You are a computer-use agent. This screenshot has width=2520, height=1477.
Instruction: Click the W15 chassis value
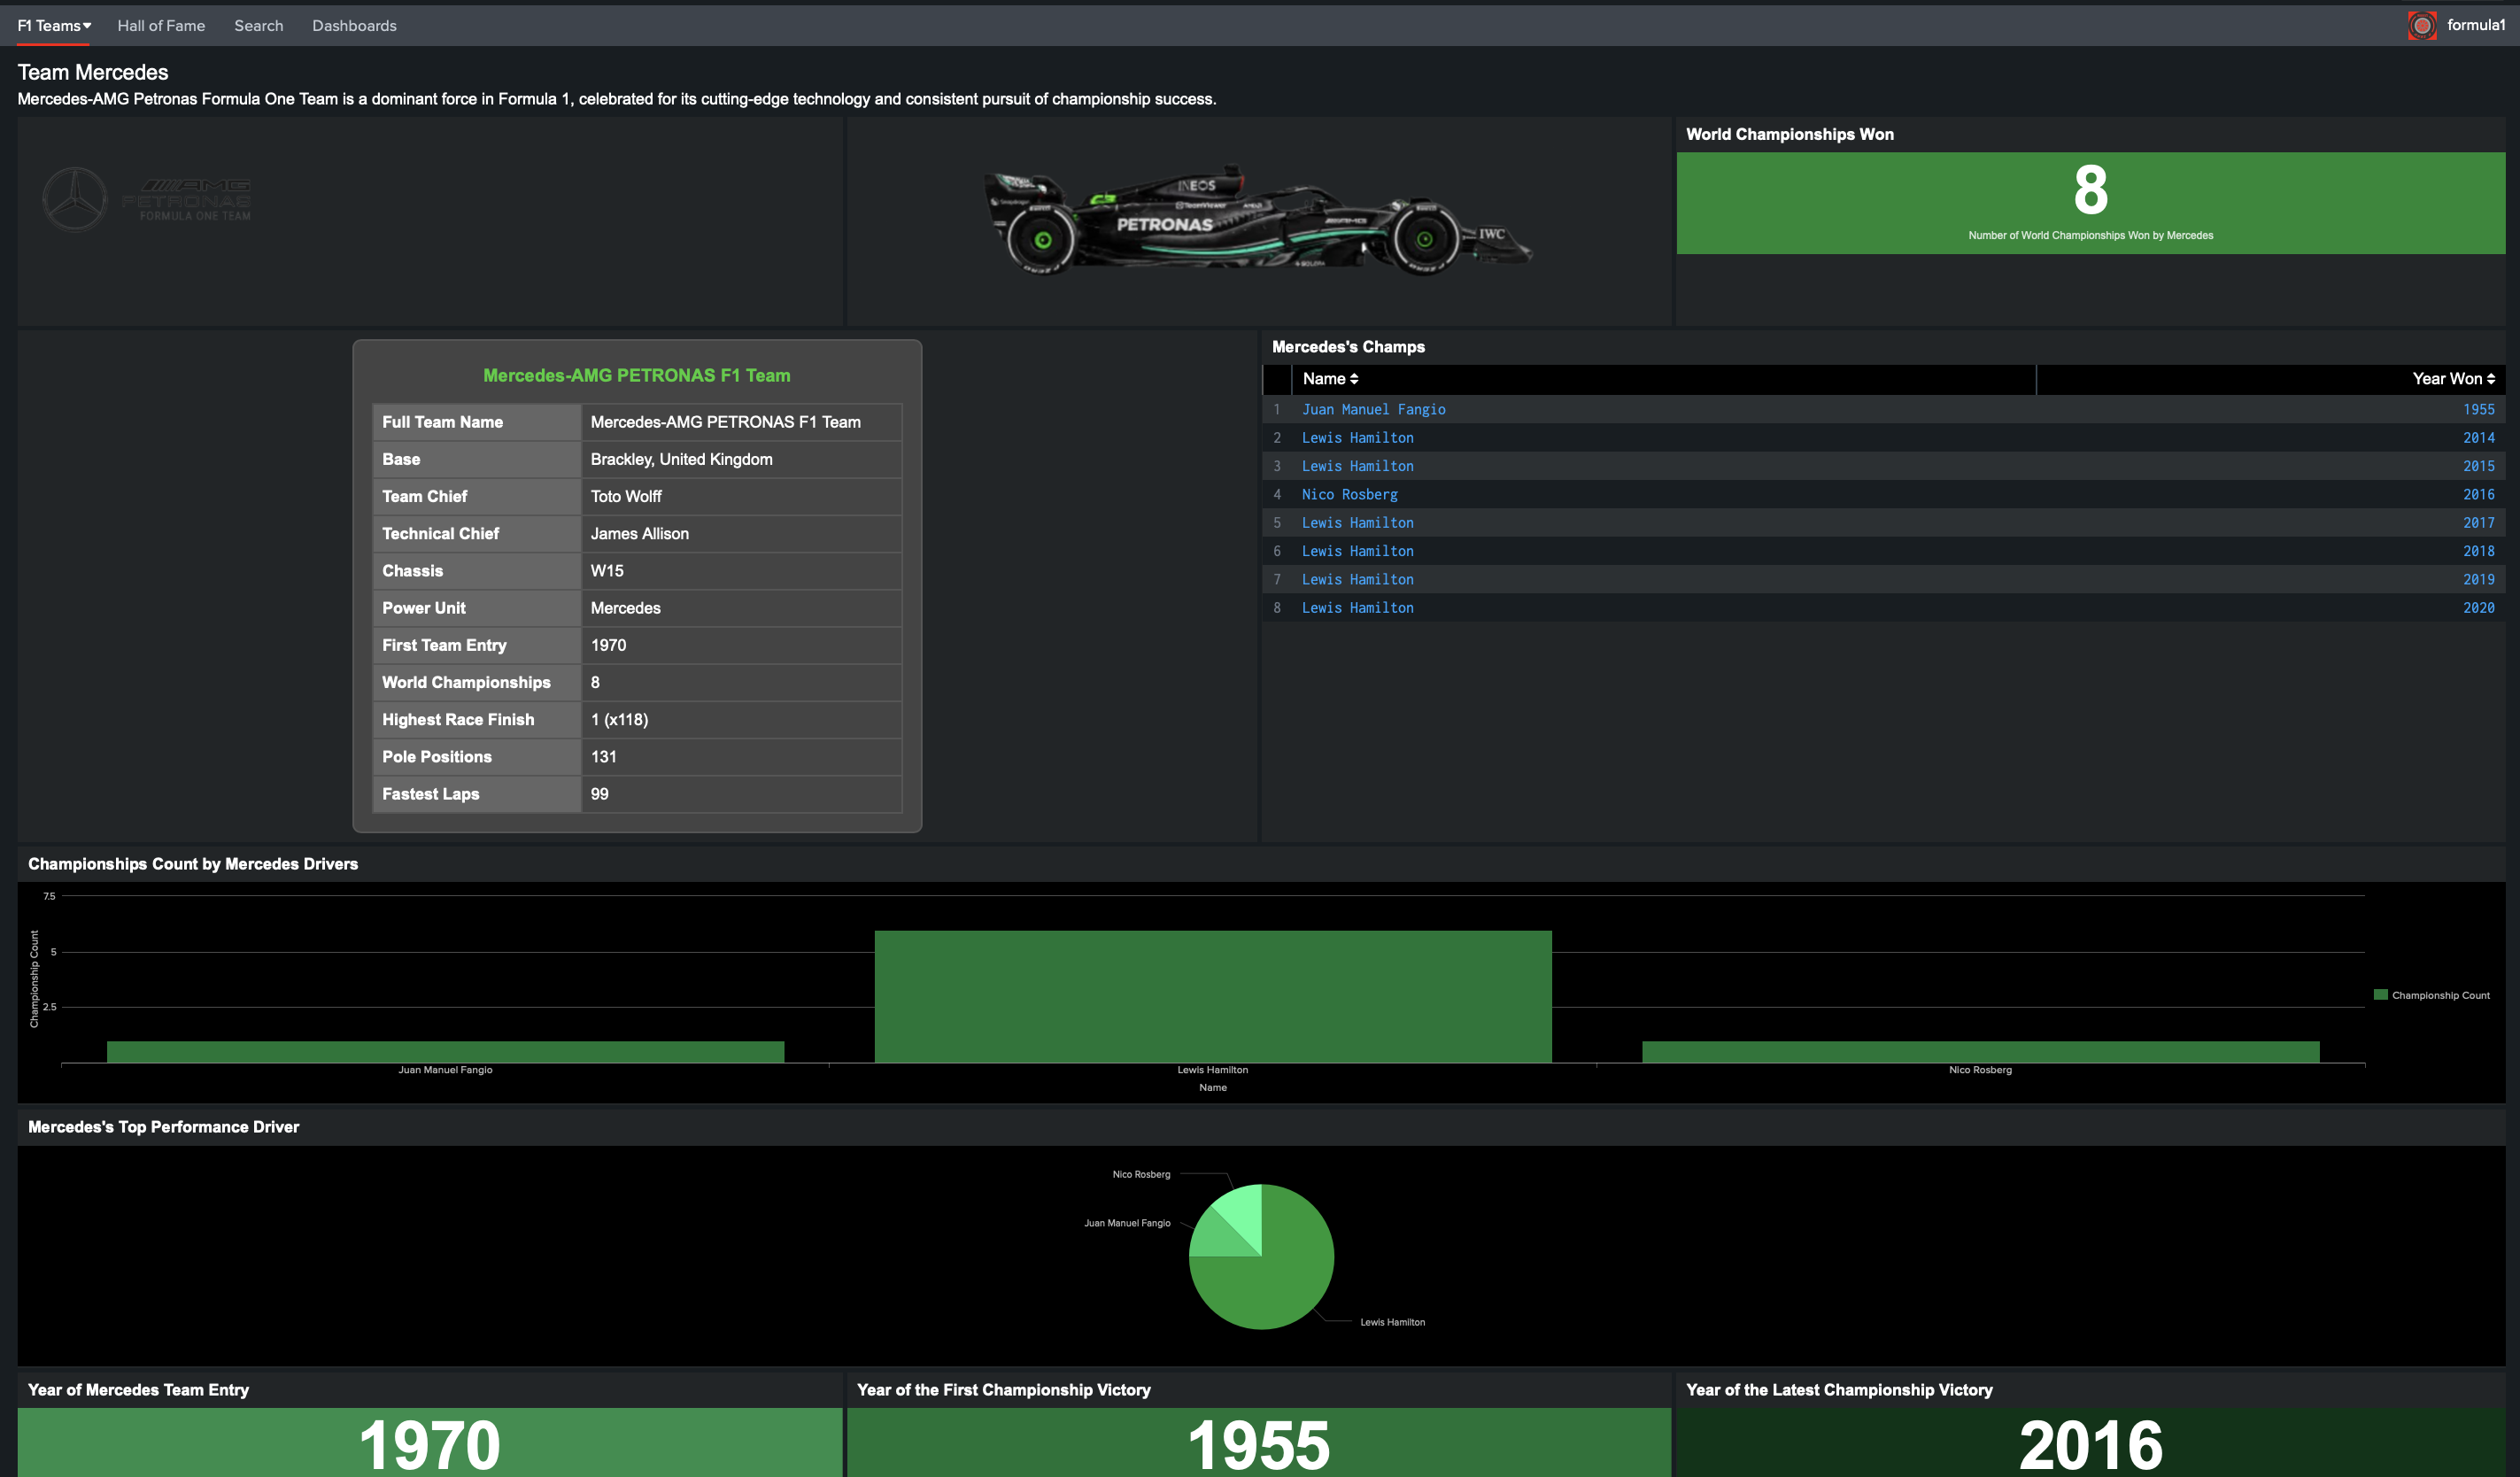[x=607, y=571]
